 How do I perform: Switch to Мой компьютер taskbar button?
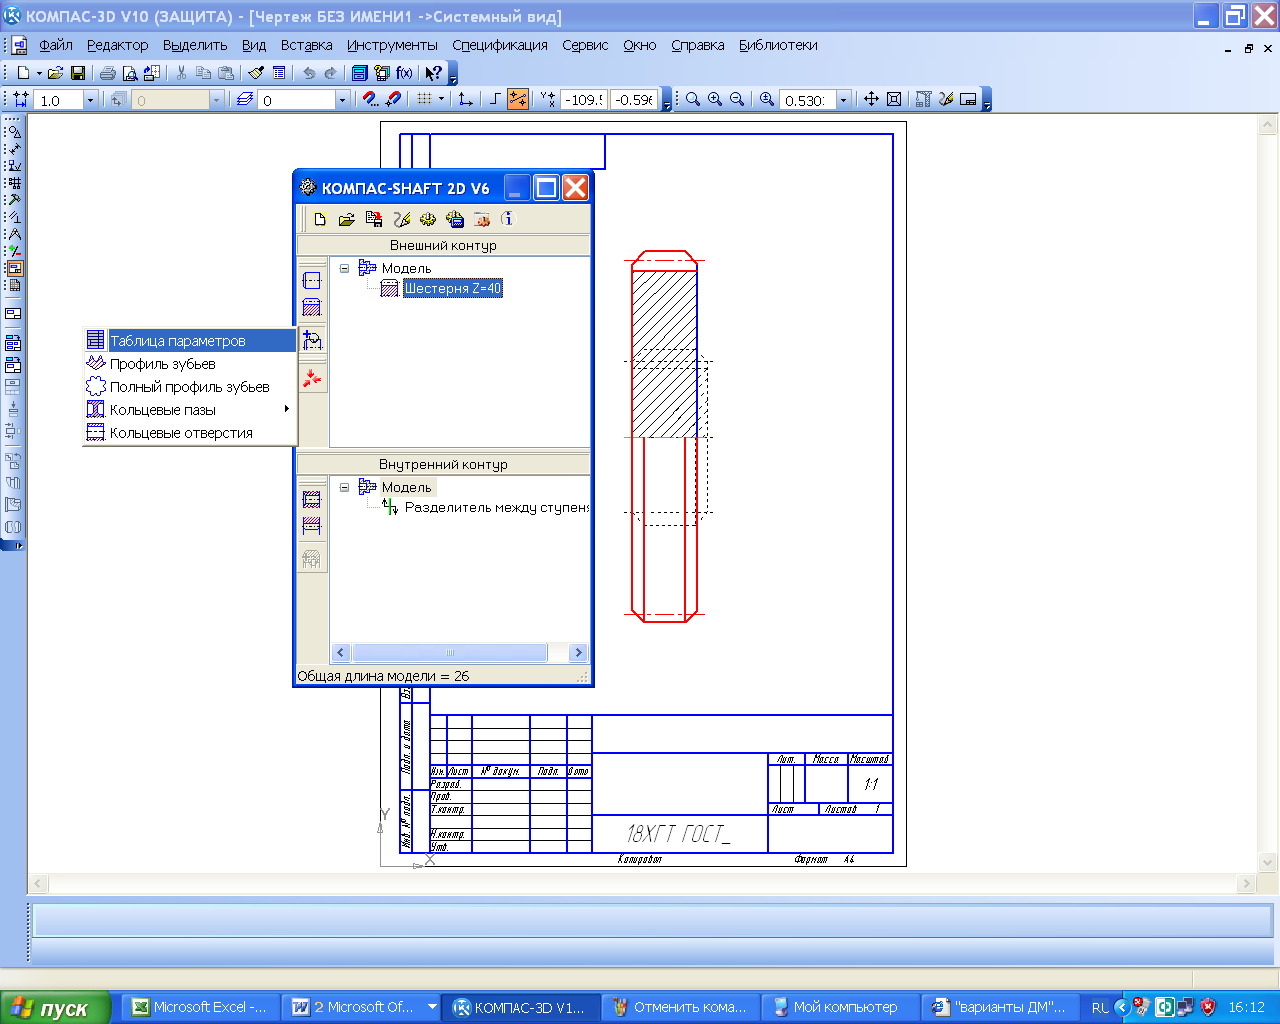pos(842,1007)
